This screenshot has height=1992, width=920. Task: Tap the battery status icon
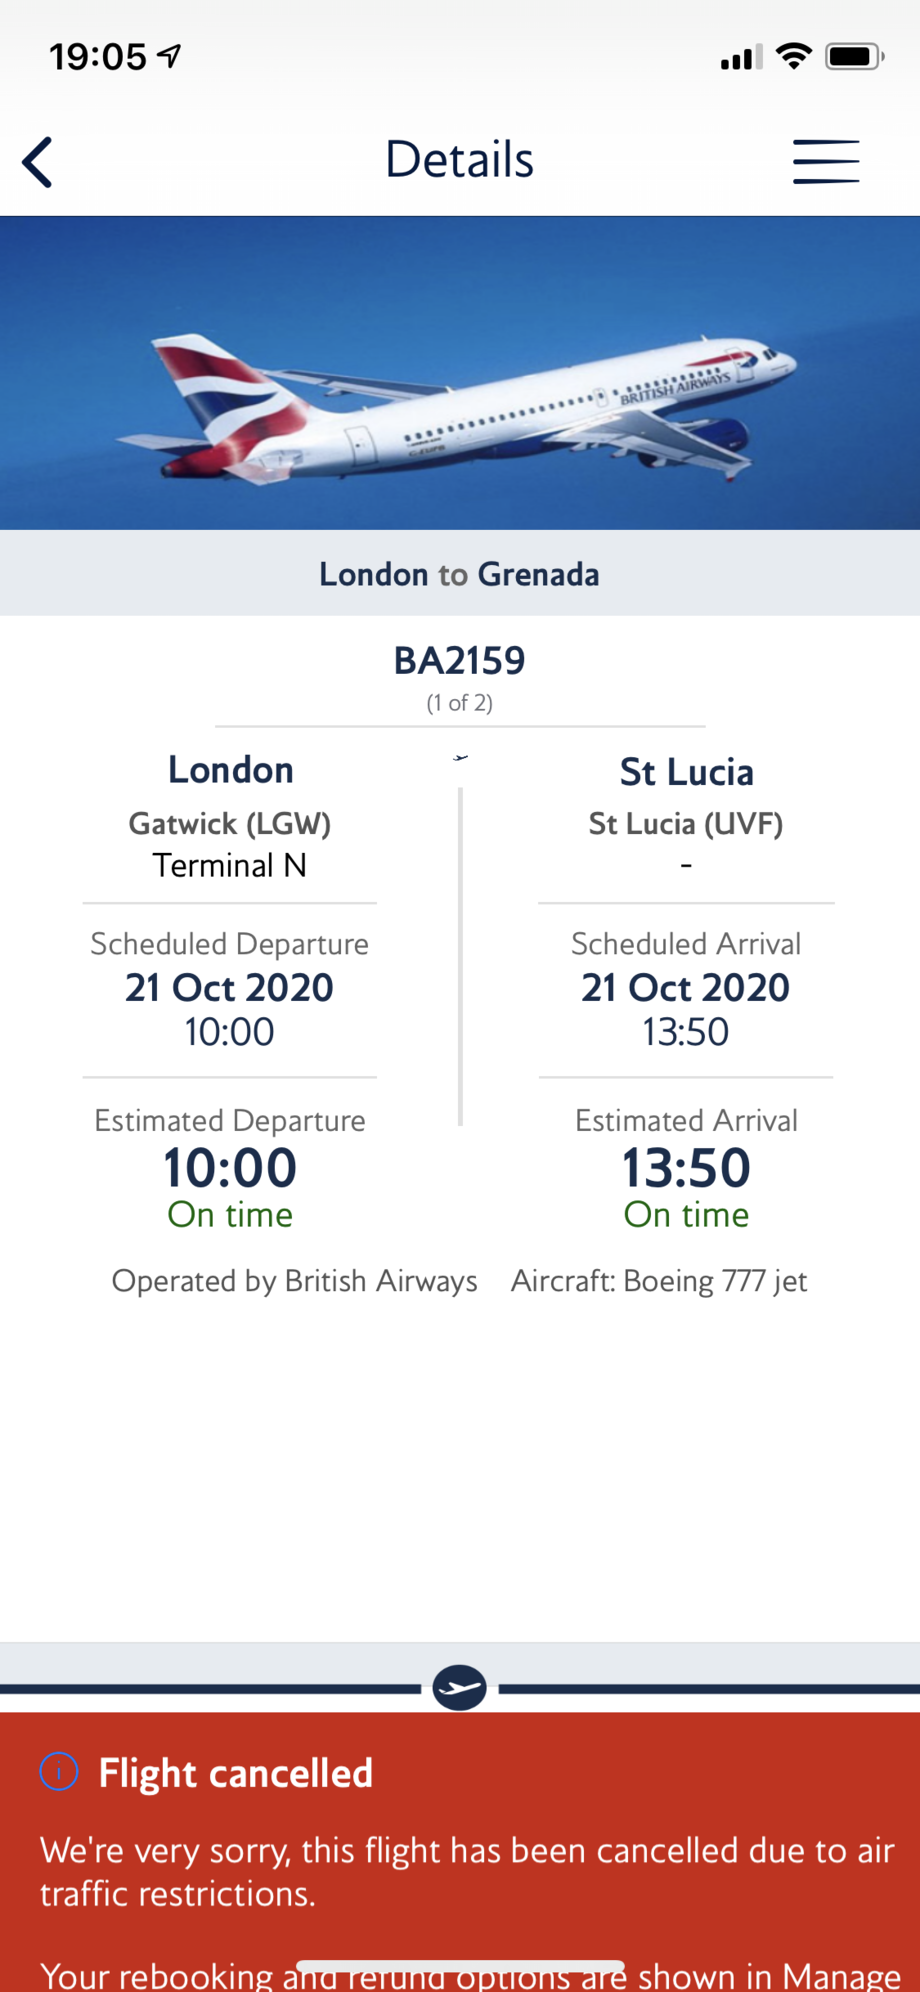853,56
